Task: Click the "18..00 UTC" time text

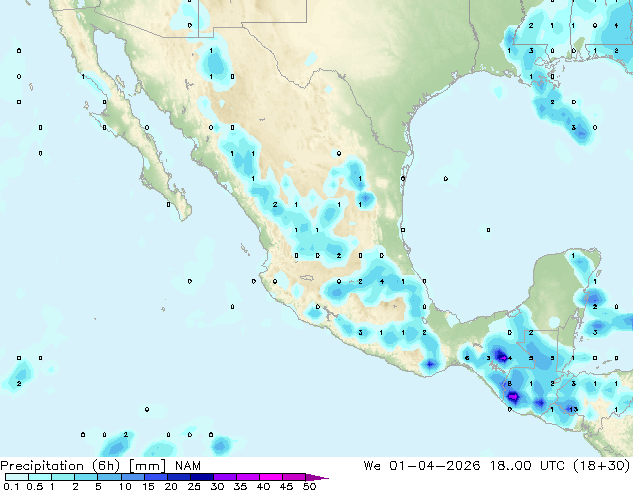Action: click(527, 466)
